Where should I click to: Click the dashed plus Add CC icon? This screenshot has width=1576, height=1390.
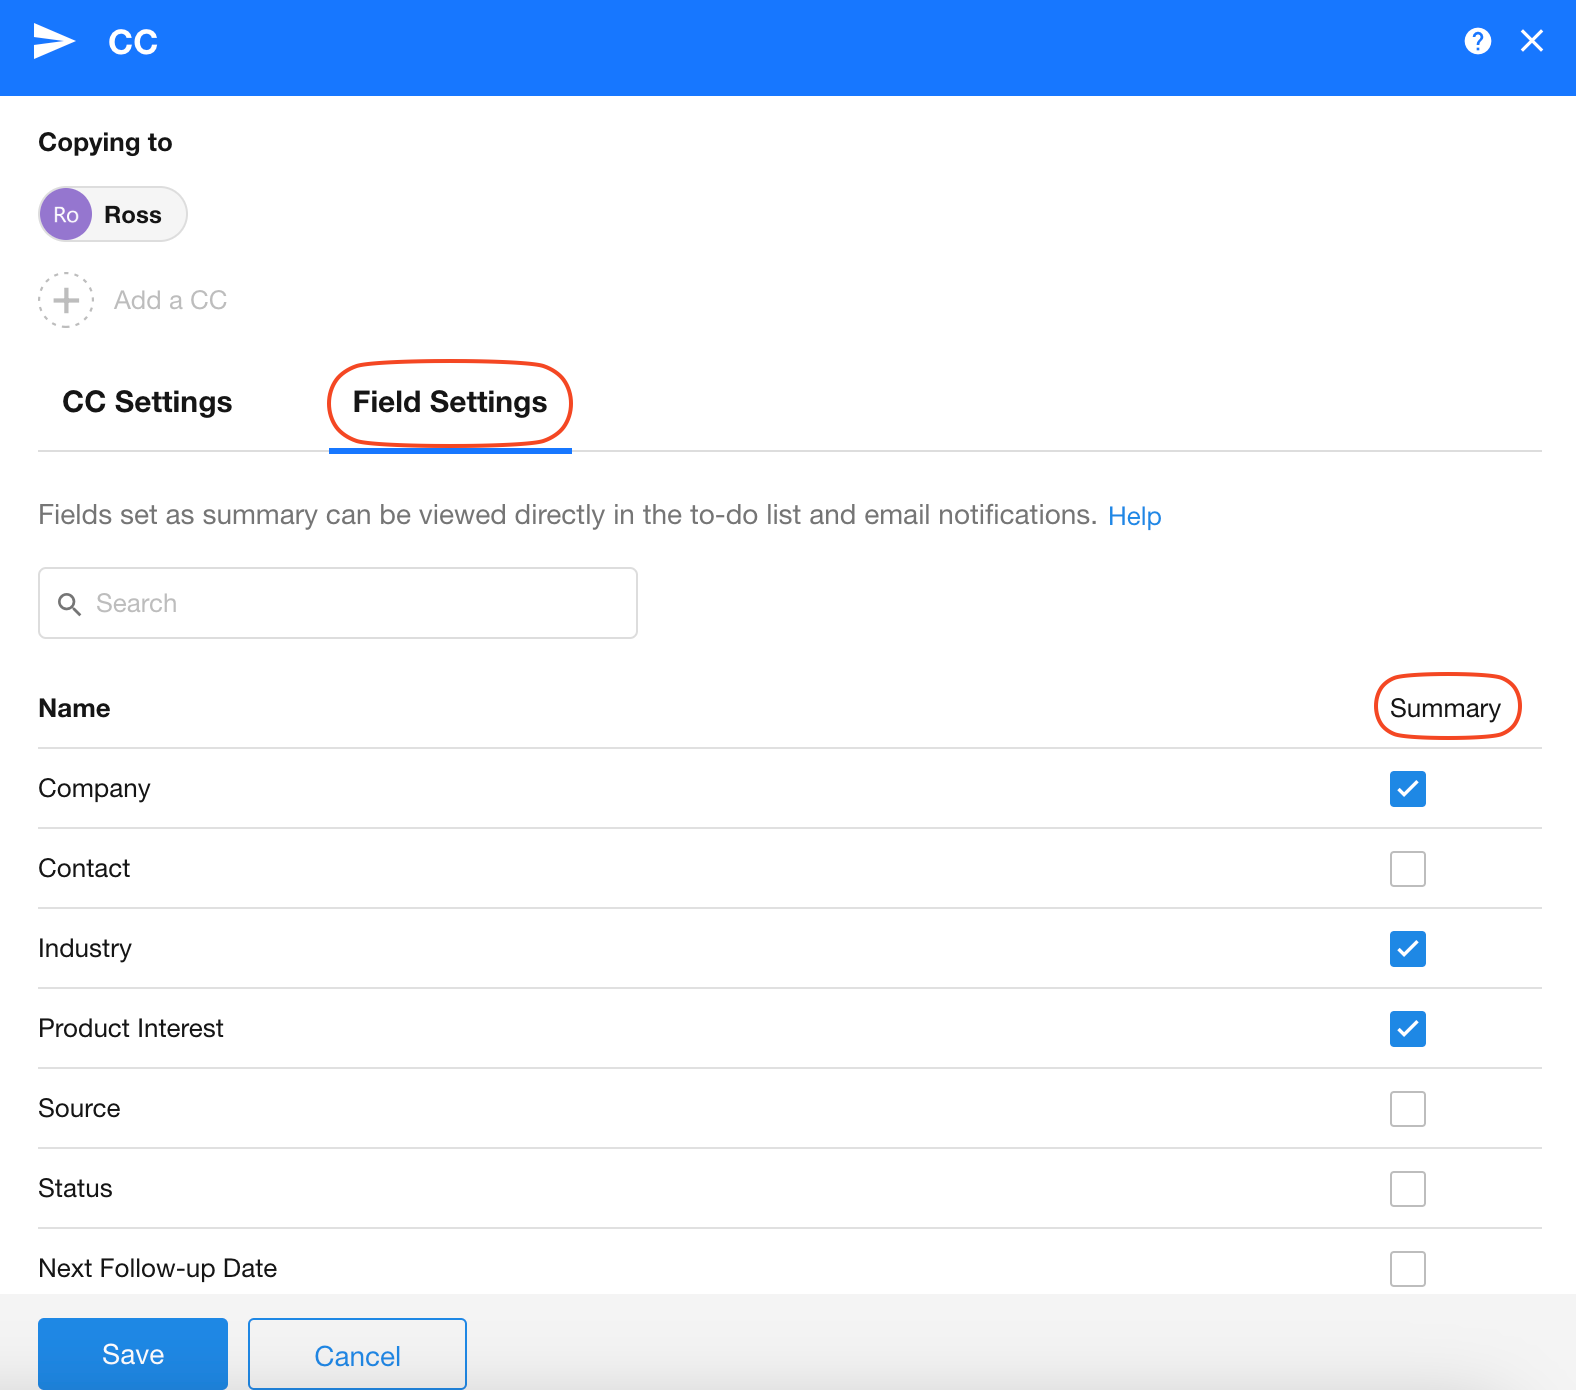point(66,300)
